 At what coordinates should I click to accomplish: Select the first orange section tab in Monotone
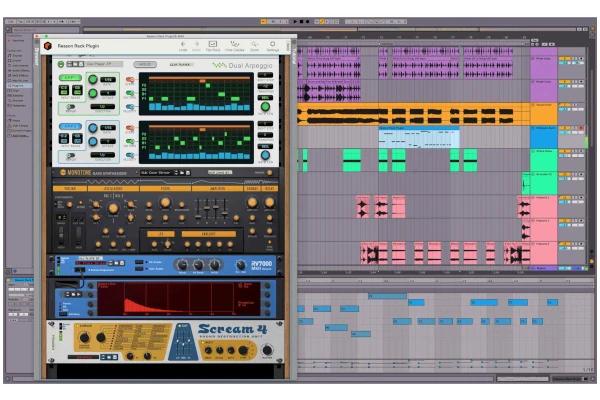(70, 188)
